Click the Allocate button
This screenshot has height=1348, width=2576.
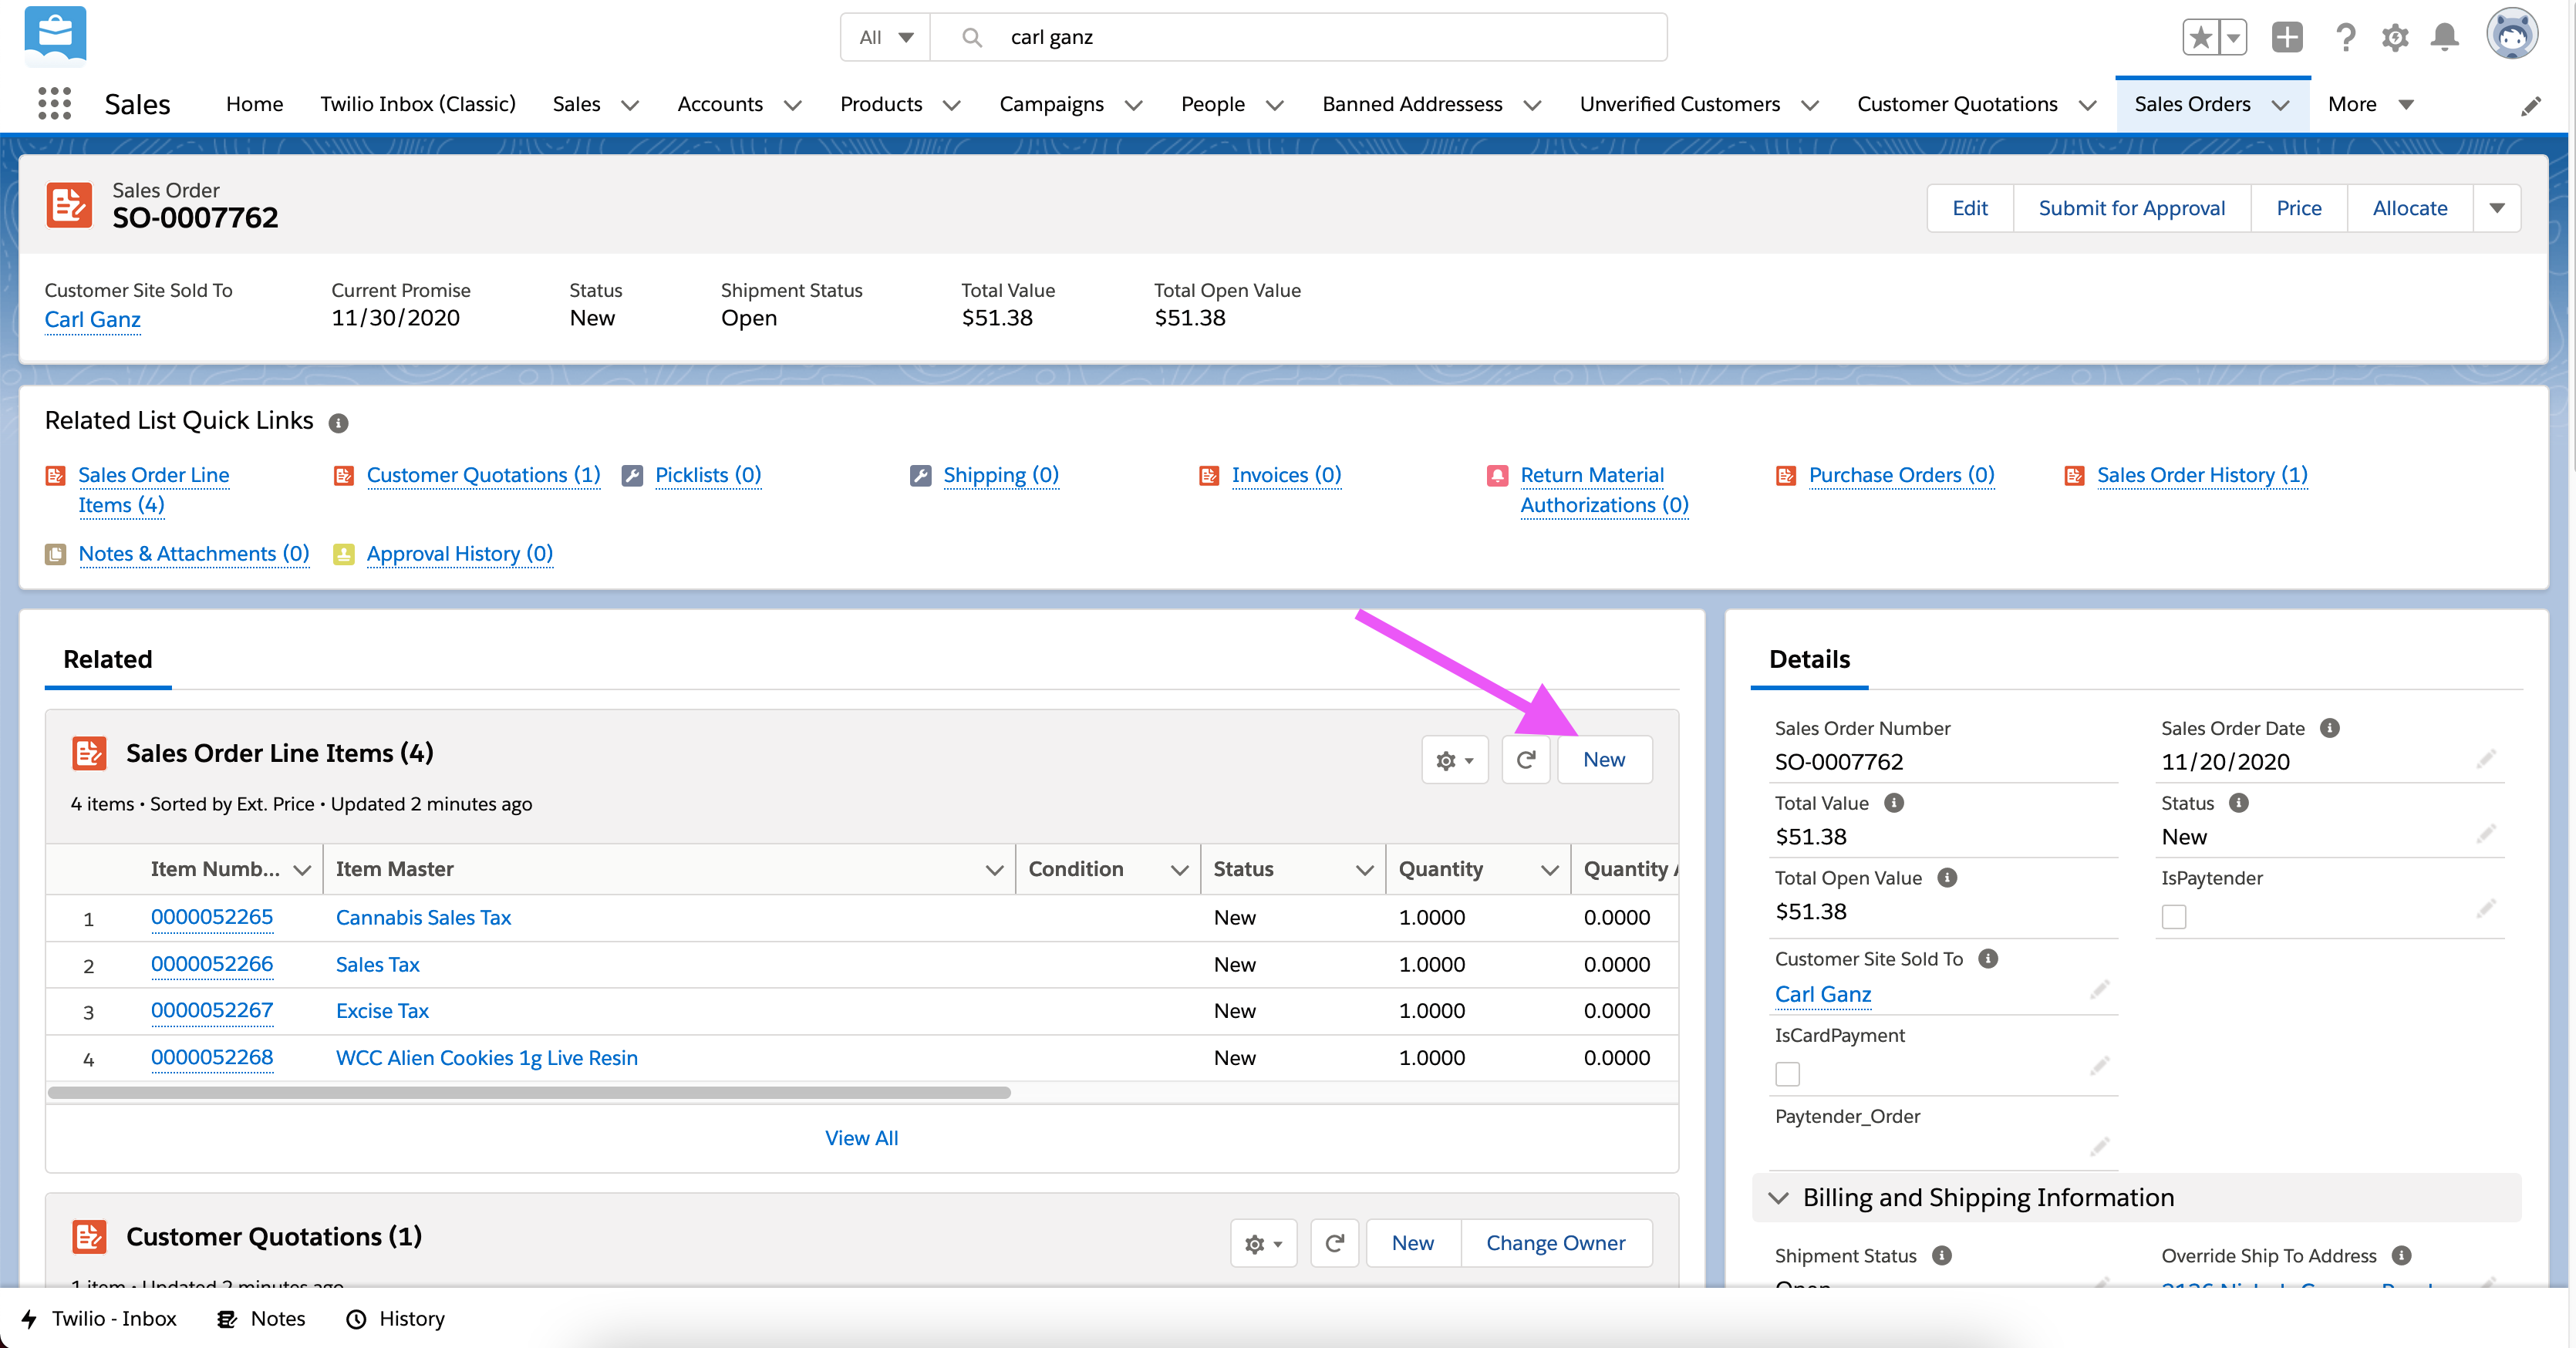[x=2410, y=208]
